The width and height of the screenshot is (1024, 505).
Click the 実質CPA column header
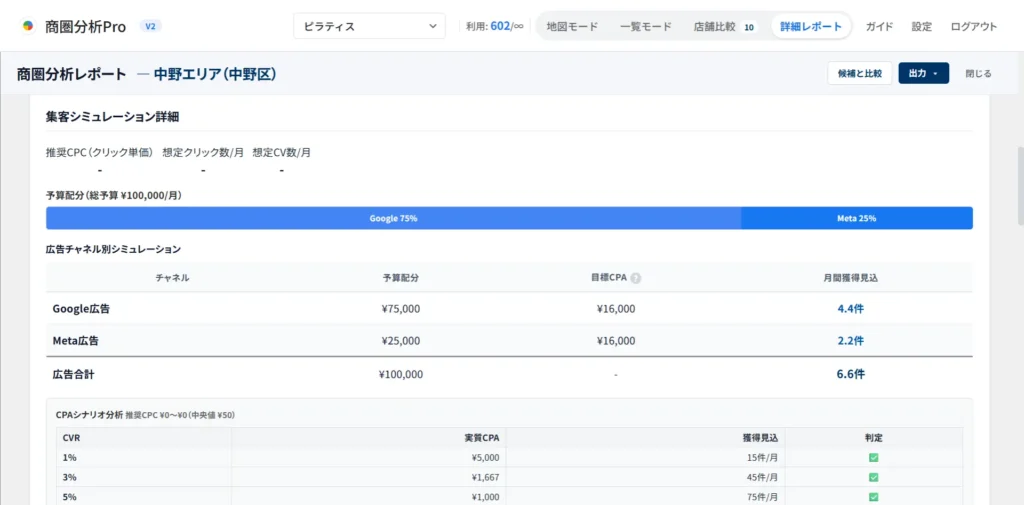(x=484, y=438)
